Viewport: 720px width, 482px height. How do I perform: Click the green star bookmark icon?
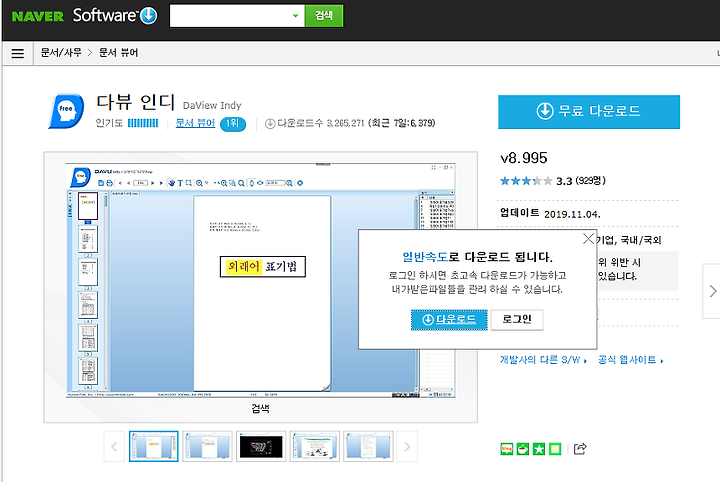tap(539, 448)
